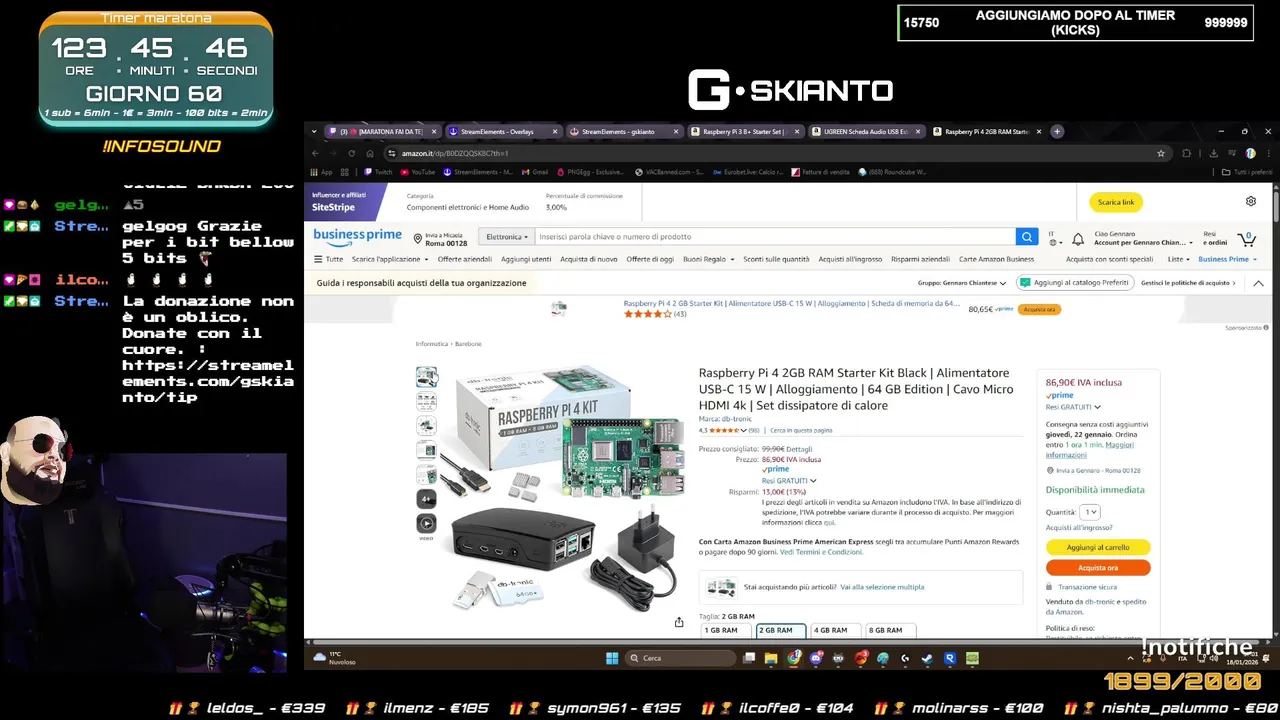This screenshot has height=720, width=1280.
Task: Open the Tutte hamburger menu
Action: tap(328, 259)
